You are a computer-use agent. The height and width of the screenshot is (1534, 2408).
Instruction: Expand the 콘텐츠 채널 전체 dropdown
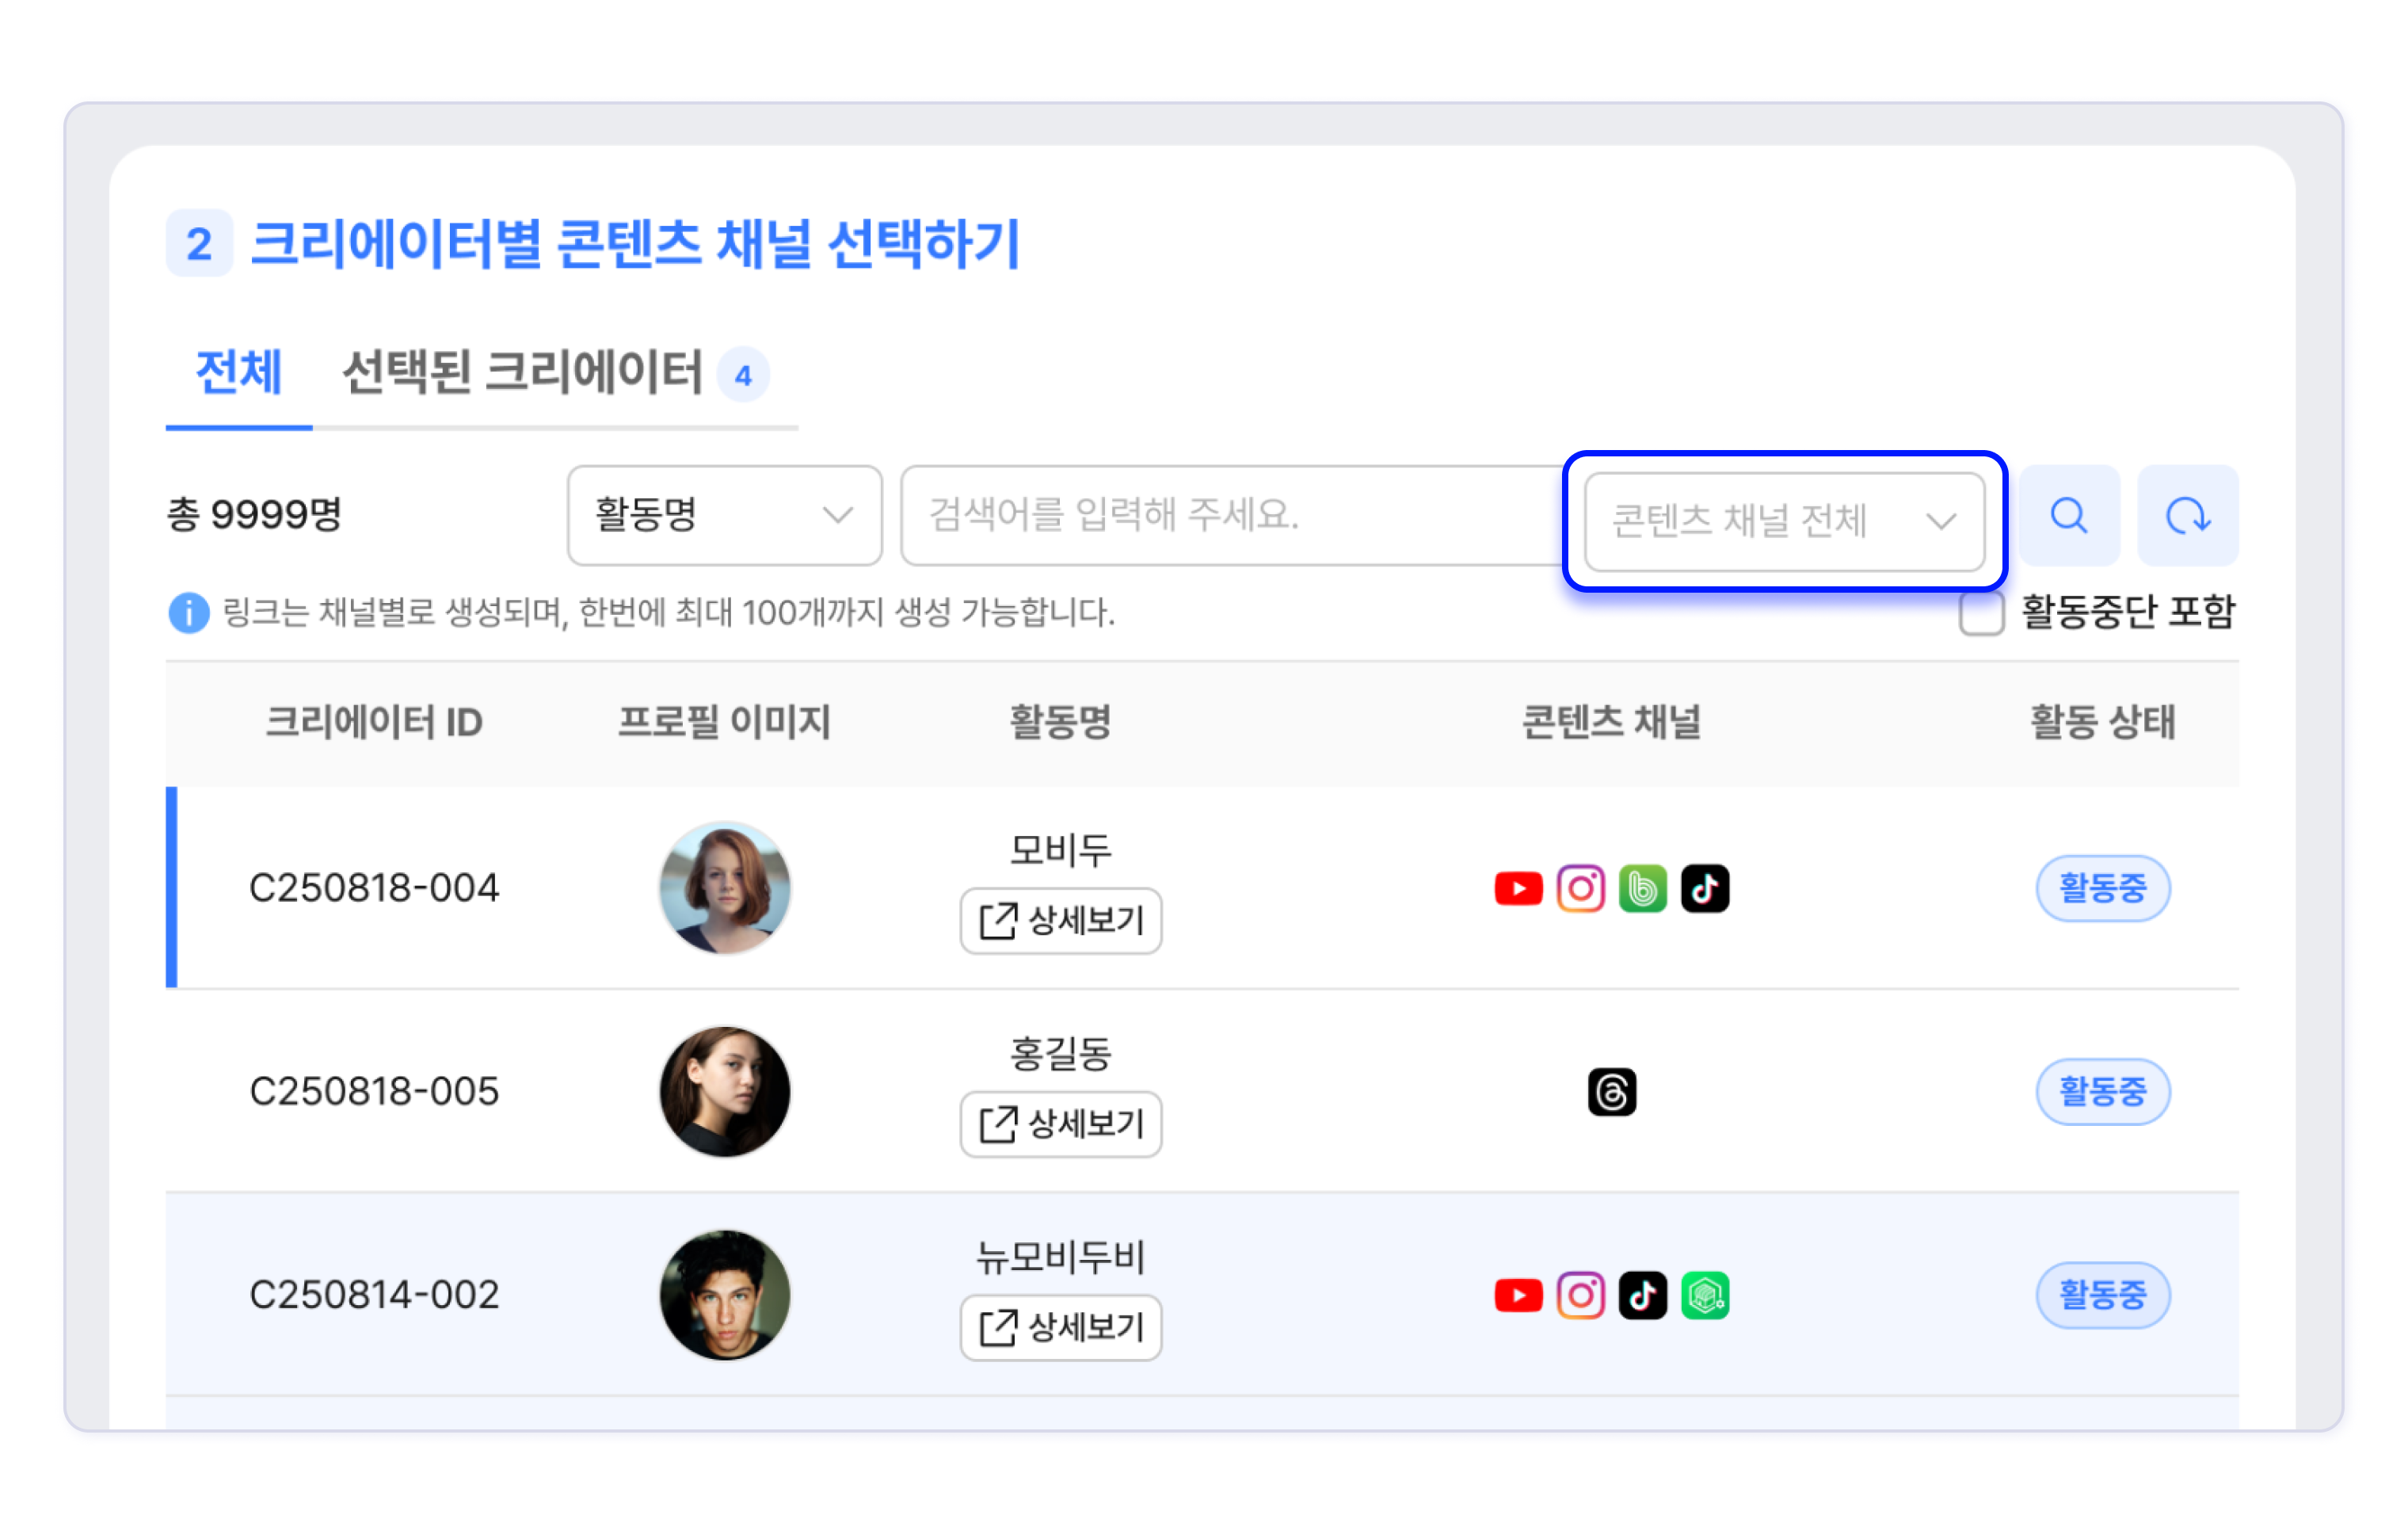click(x=1783, y=521)
